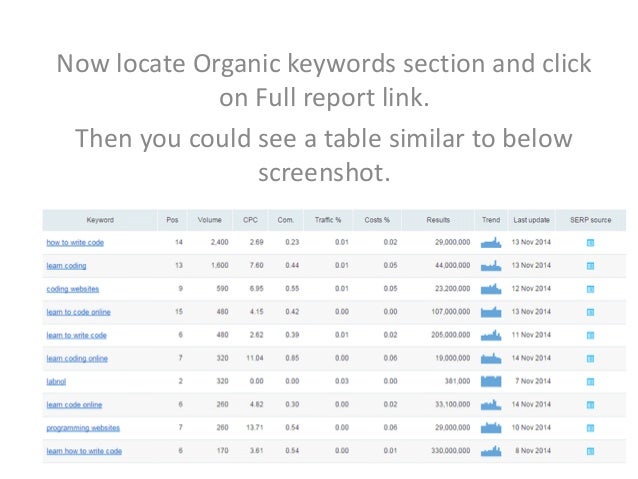Sort table by Volume column header

(210, 220)
